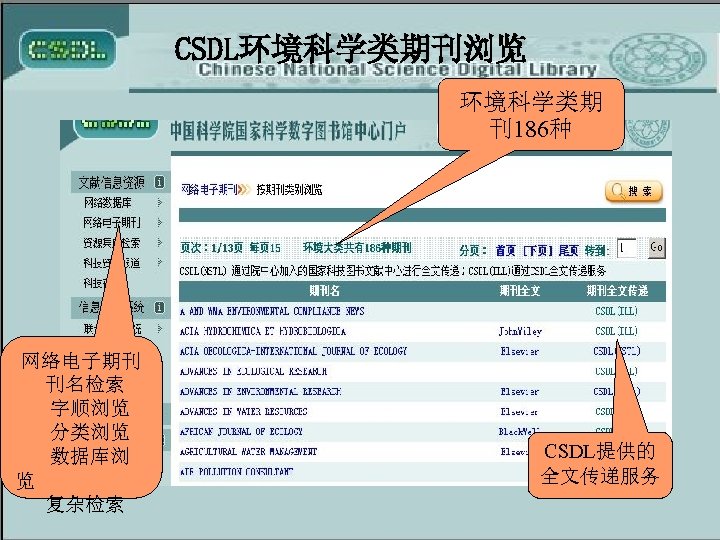This screenshot has width=720, height=540.
Task: Click the 搜索 search button
Action: (634, 191)
